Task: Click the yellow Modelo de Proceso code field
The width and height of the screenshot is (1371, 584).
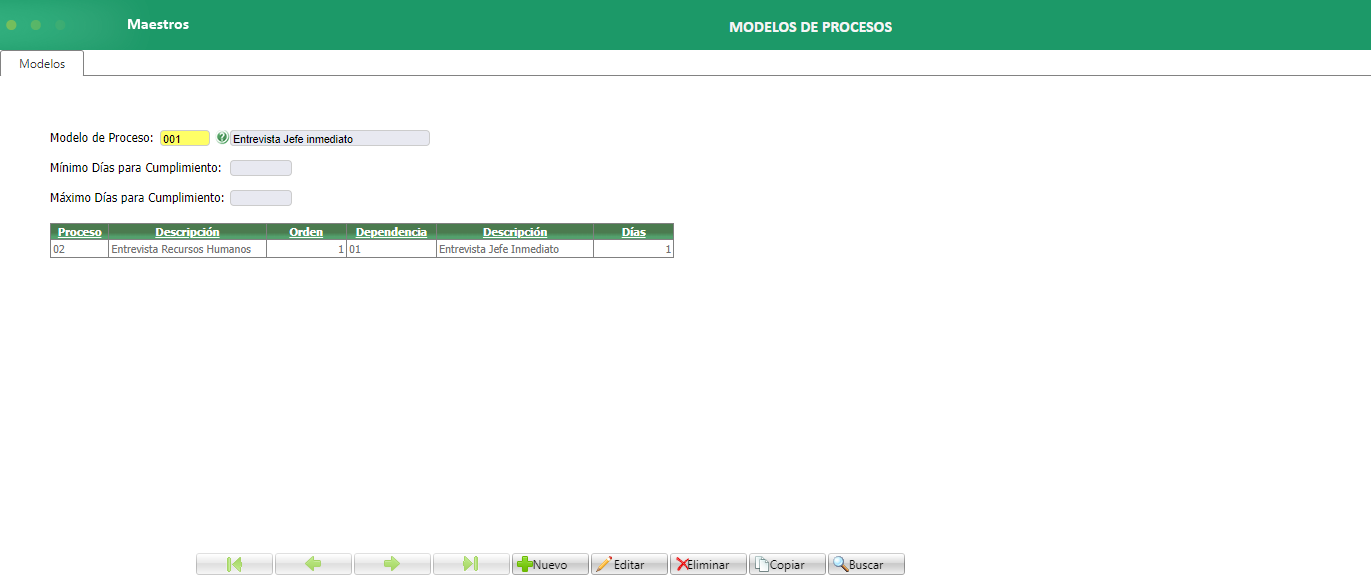Action: [x=185, y=138]
